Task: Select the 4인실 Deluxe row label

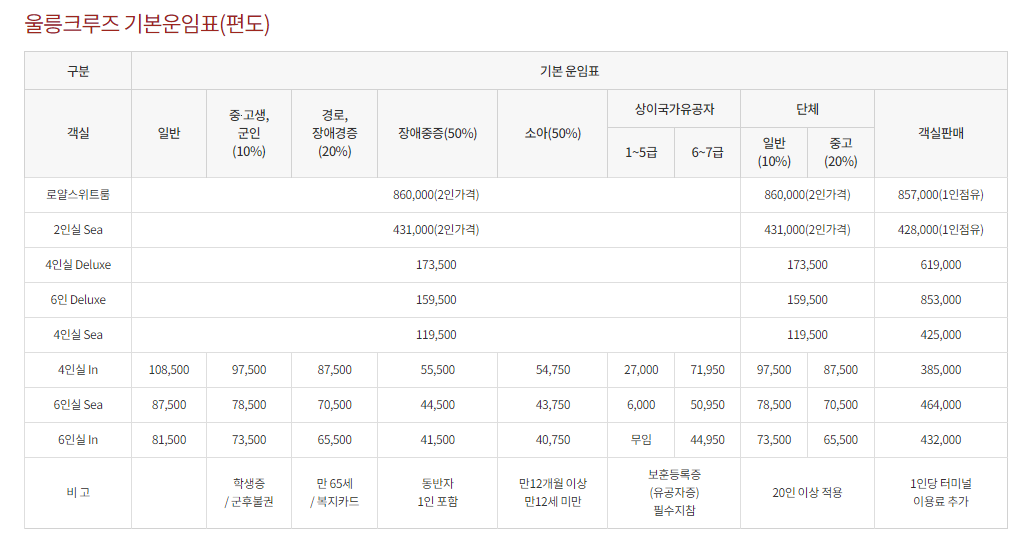Action: 78,265
